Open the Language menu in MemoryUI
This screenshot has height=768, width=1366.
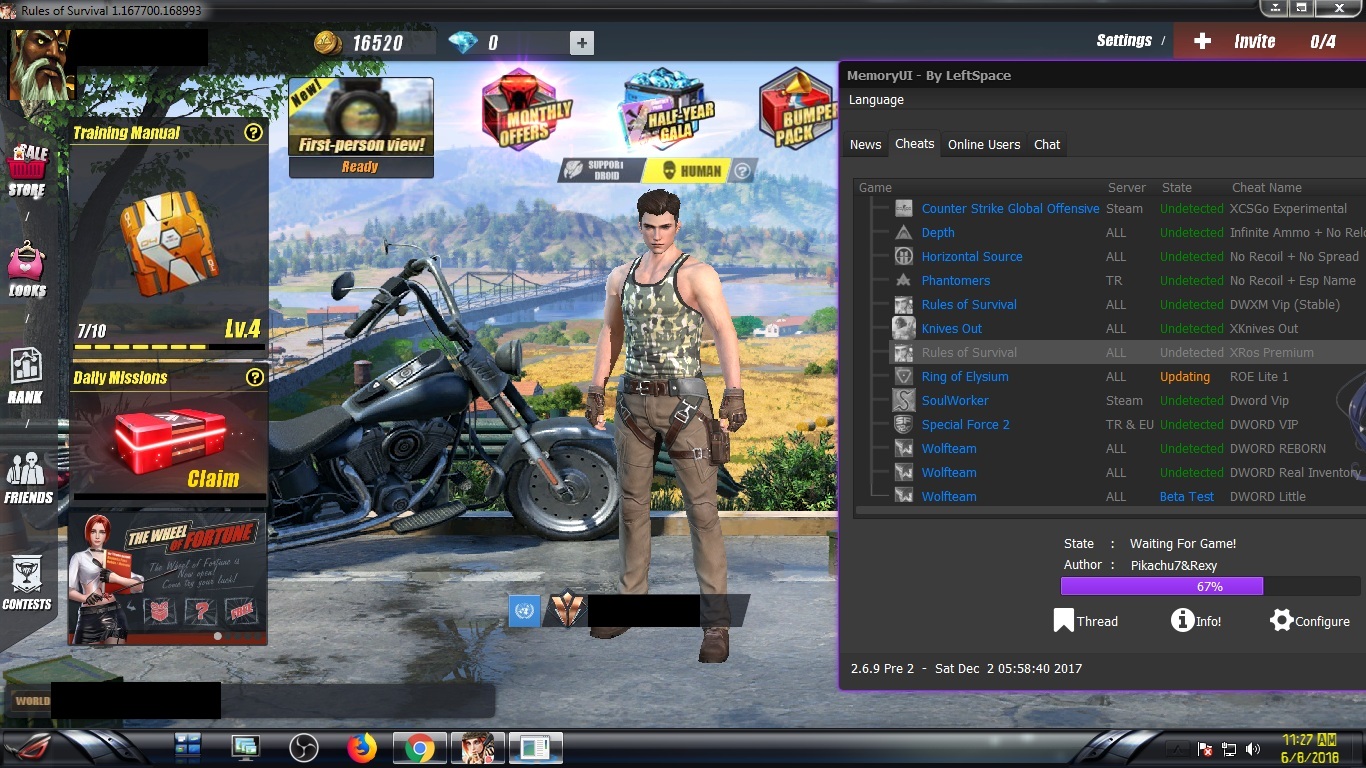coord(876,100)
